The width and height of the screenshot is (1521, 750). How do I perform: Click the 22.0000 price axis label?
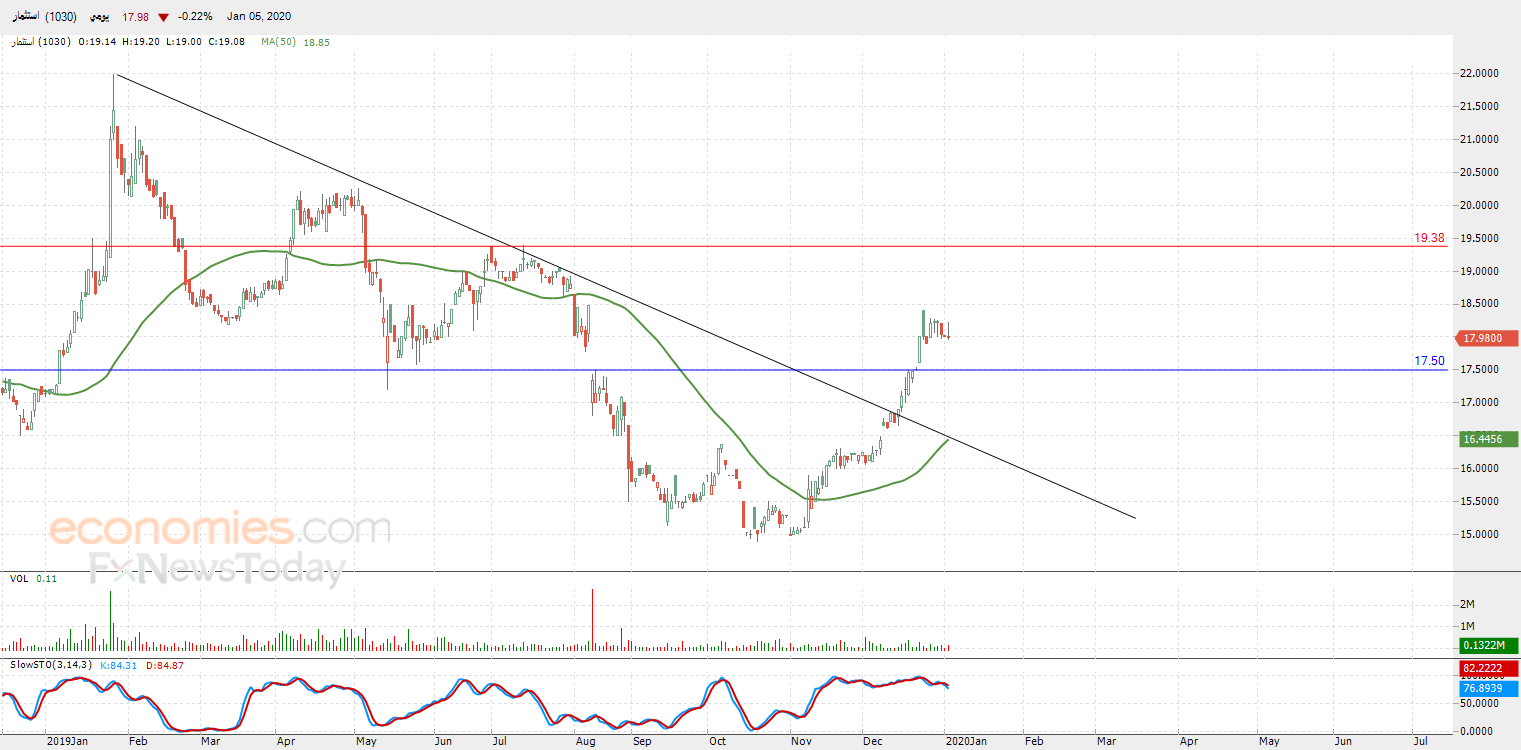tap(1479, 73)
